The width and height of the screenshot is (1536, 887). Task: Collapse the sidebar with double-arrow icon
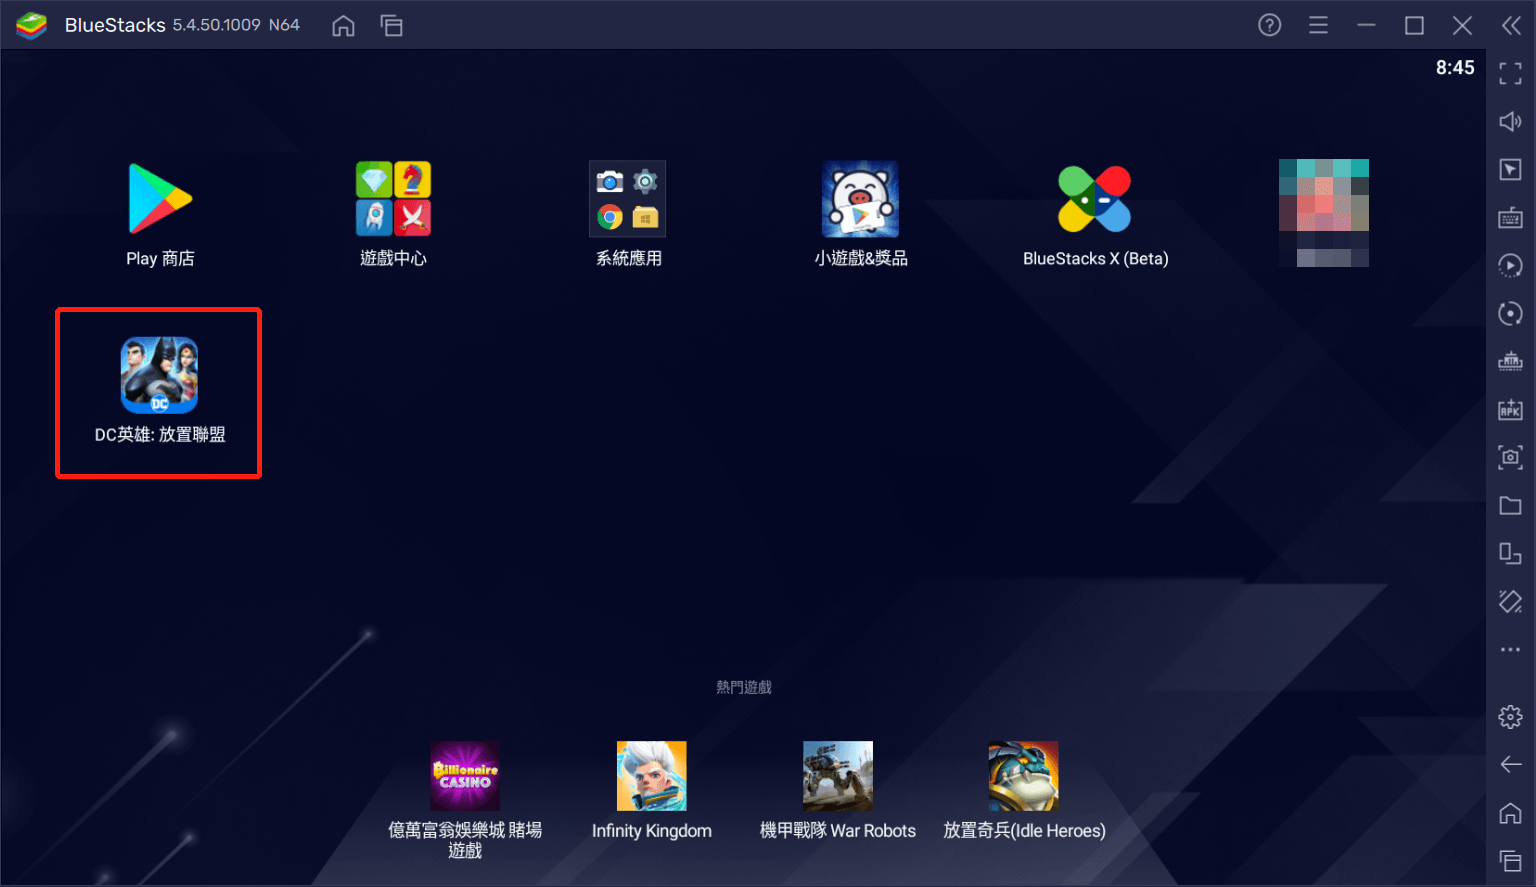[x=1511, y=25]
